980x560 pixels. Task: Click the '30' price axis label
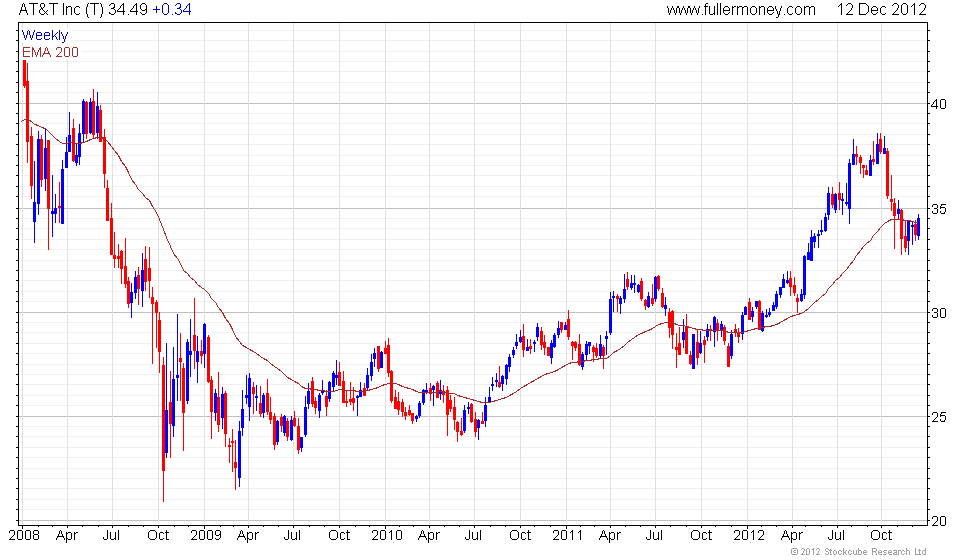(x=939, y=313)
